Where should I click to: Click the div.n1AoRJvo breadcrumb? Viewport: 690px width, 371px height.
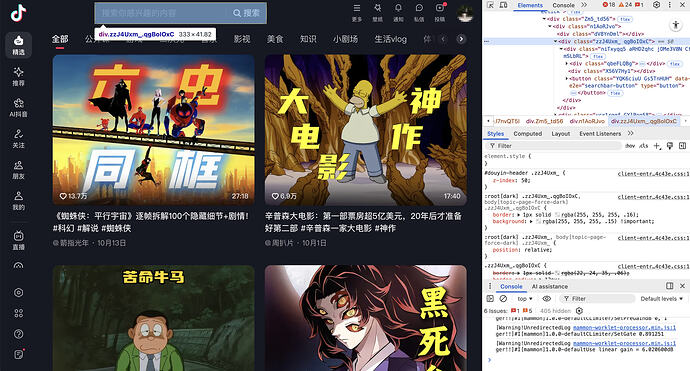587,121
